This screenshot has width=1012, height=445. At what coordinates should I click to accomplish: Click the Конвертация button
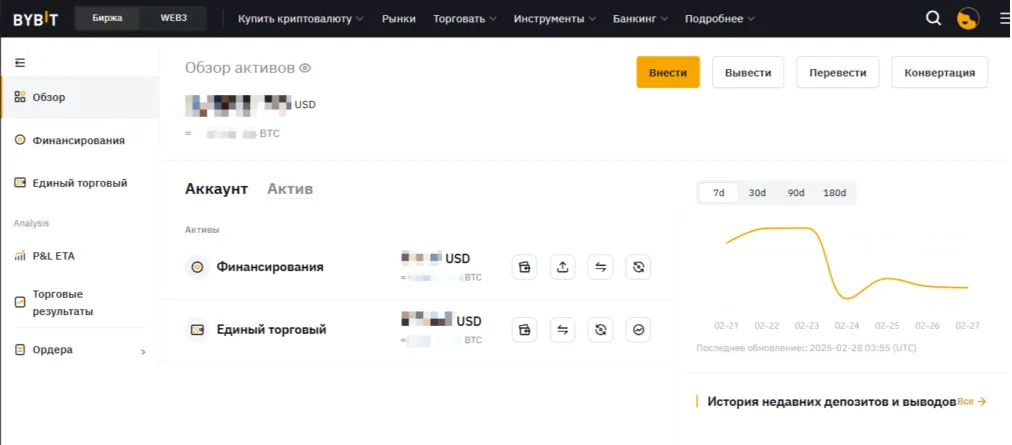click(x=940, y=73)
